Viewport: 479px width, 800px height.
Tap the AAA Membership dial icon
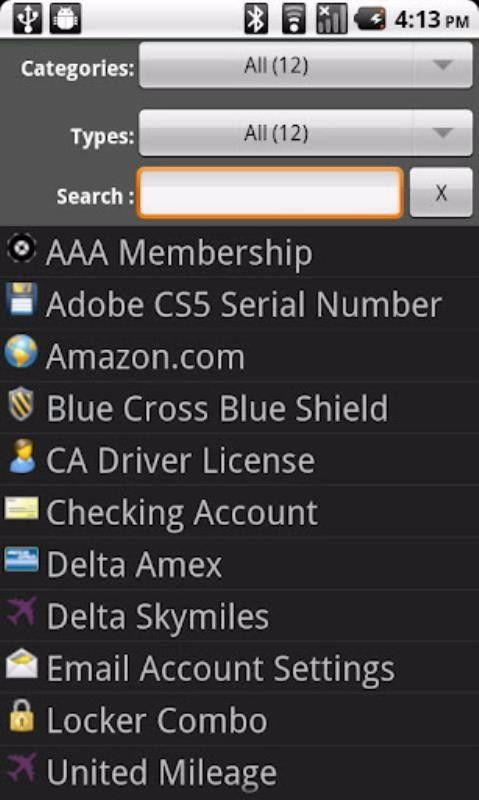tap(21, 248)
